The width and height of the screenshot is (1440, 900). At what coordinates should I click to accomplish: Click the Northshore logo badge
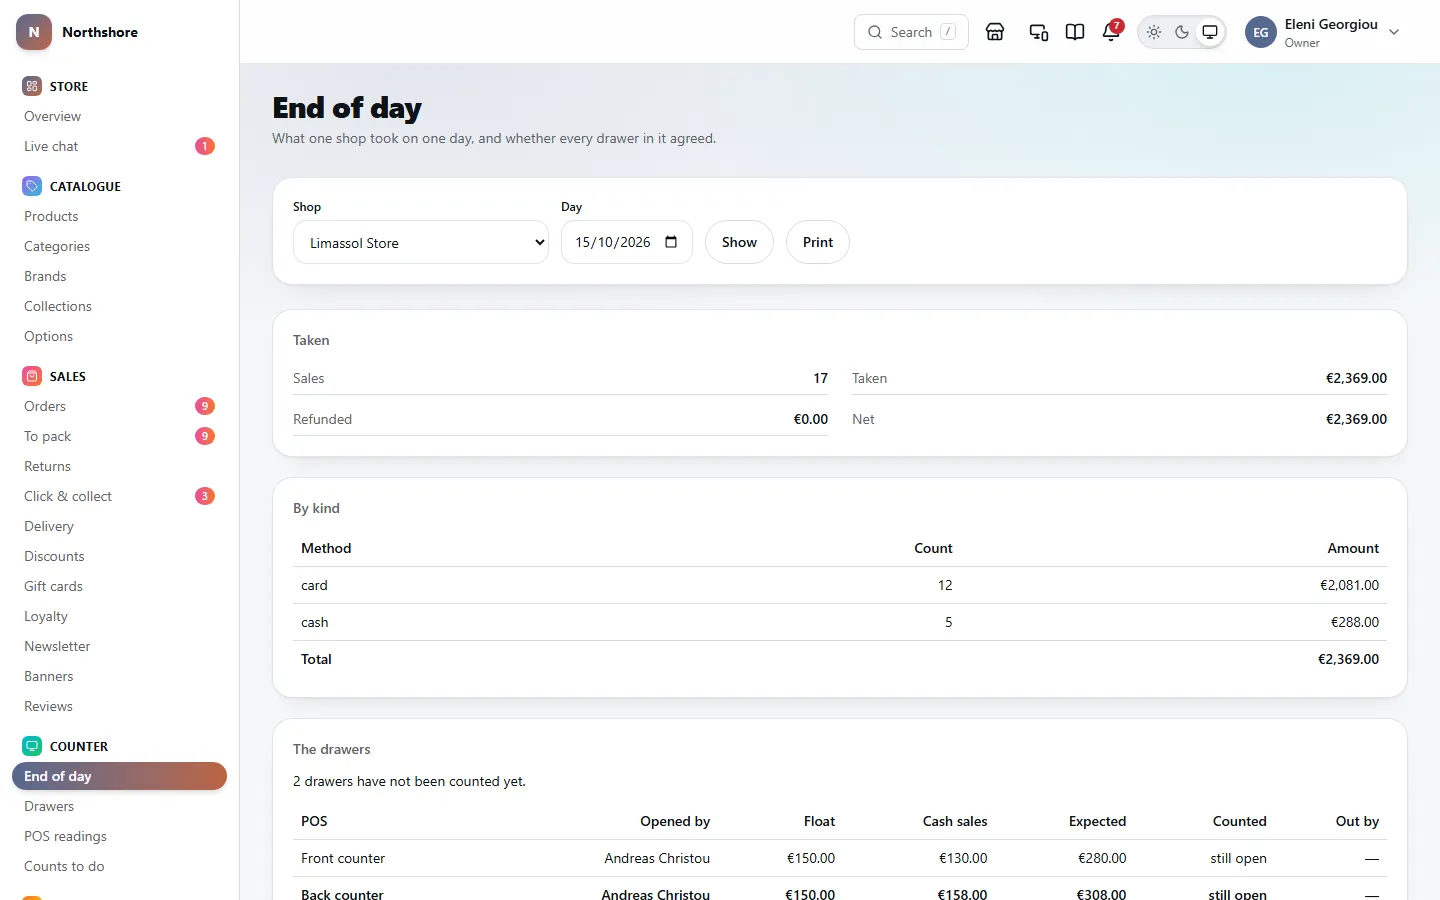pos(34,32)
